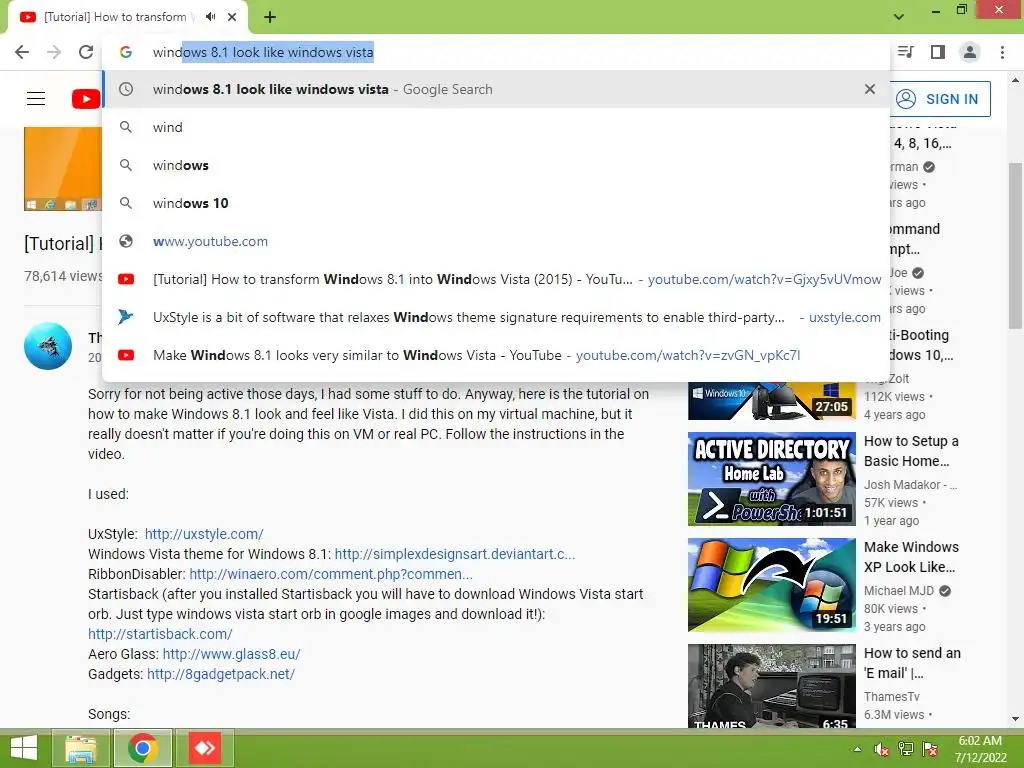Go back with the browser back arrow
This screenshot has width=1024, height=768.
point(22,52)
